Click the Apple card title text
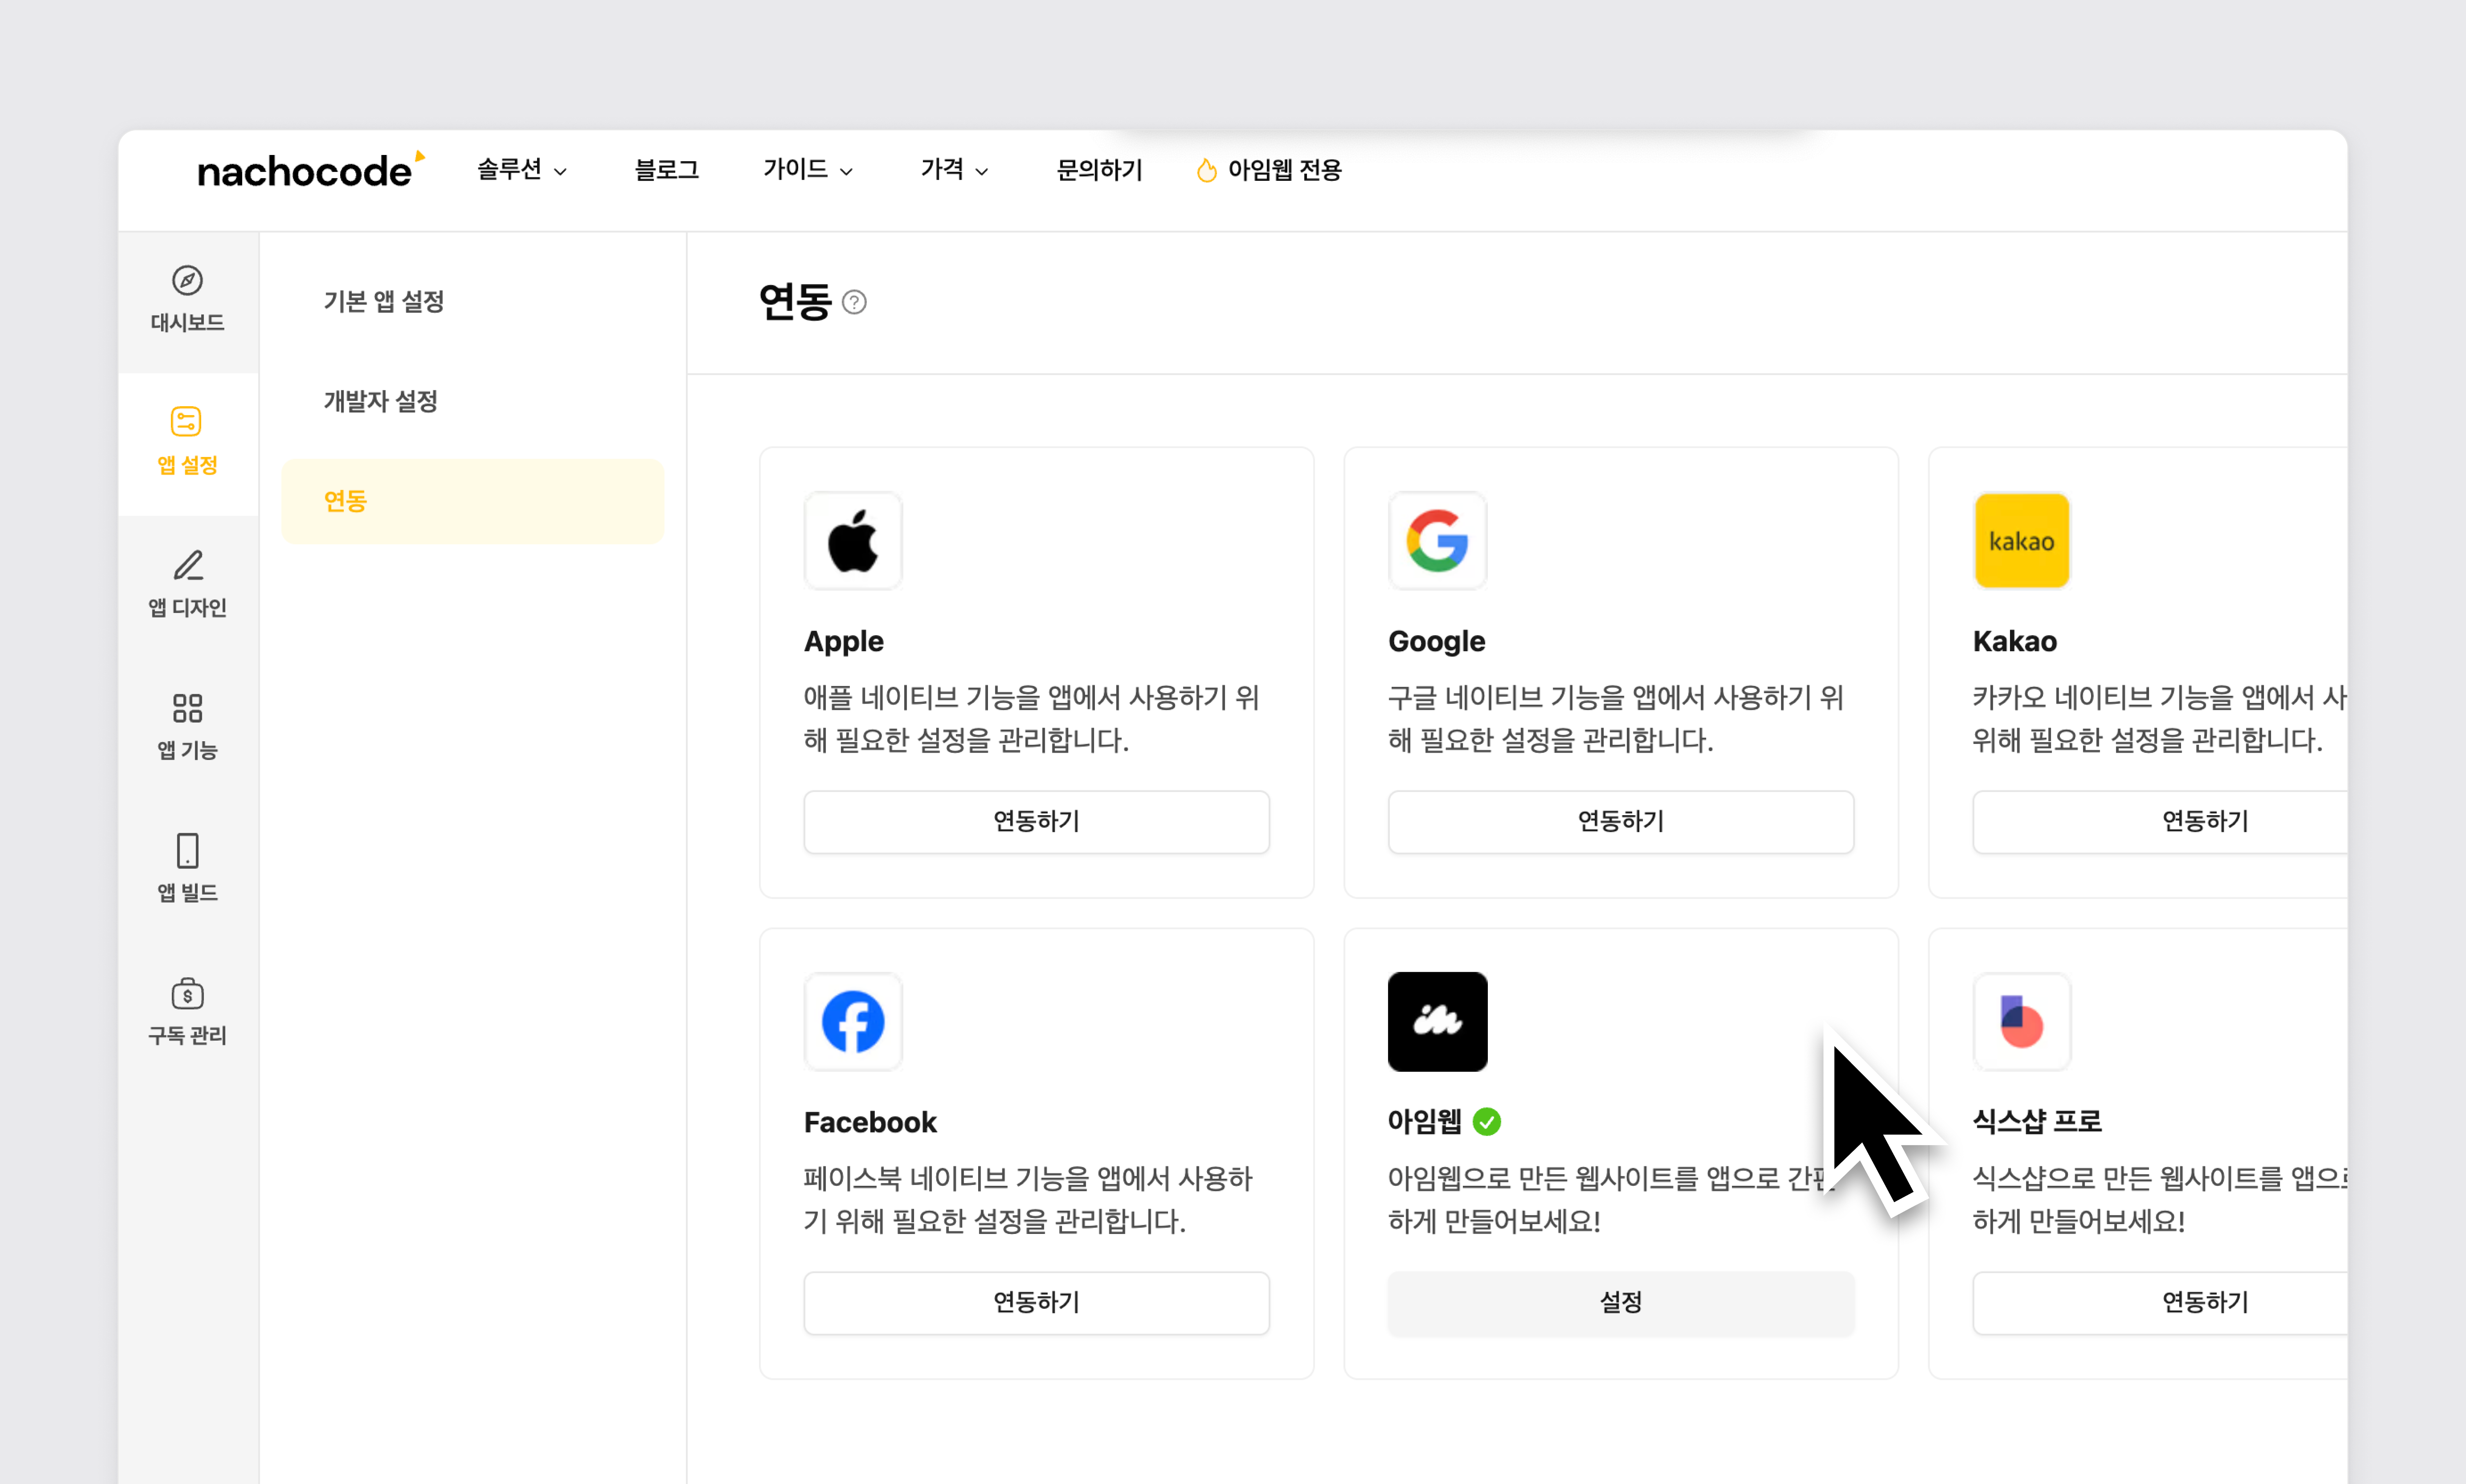The height and width of the screenshot is (1484, 2466). point(844,641)
